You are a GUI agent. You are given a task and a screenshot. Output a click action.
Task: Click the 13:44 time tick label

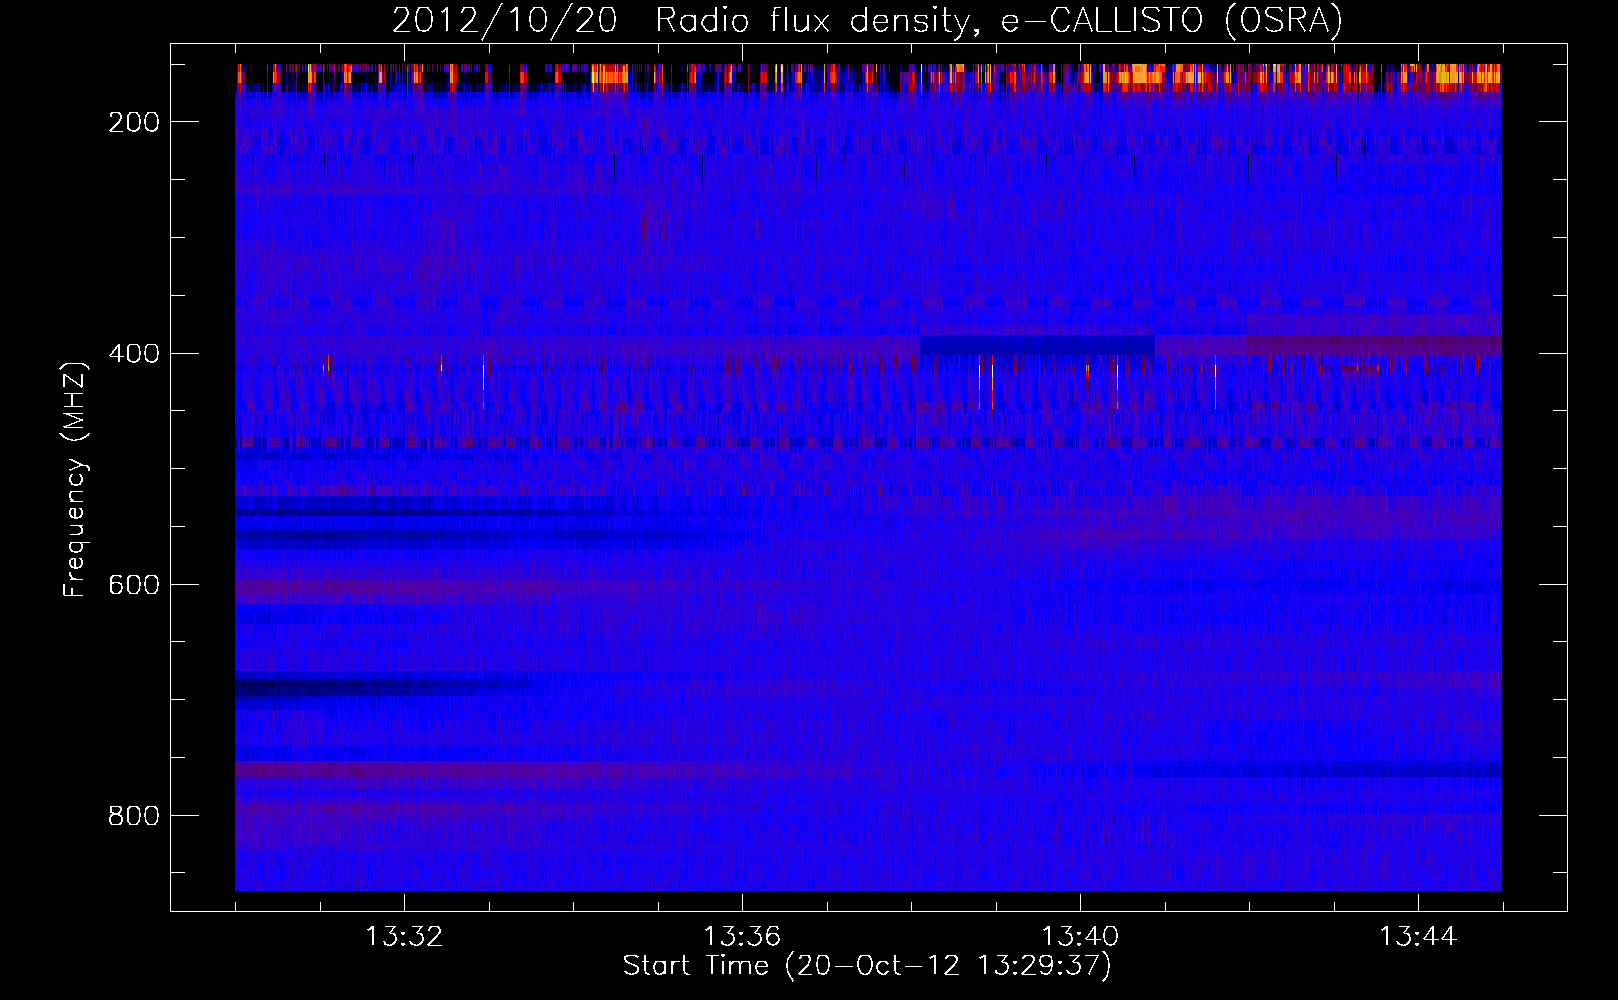1418,937
